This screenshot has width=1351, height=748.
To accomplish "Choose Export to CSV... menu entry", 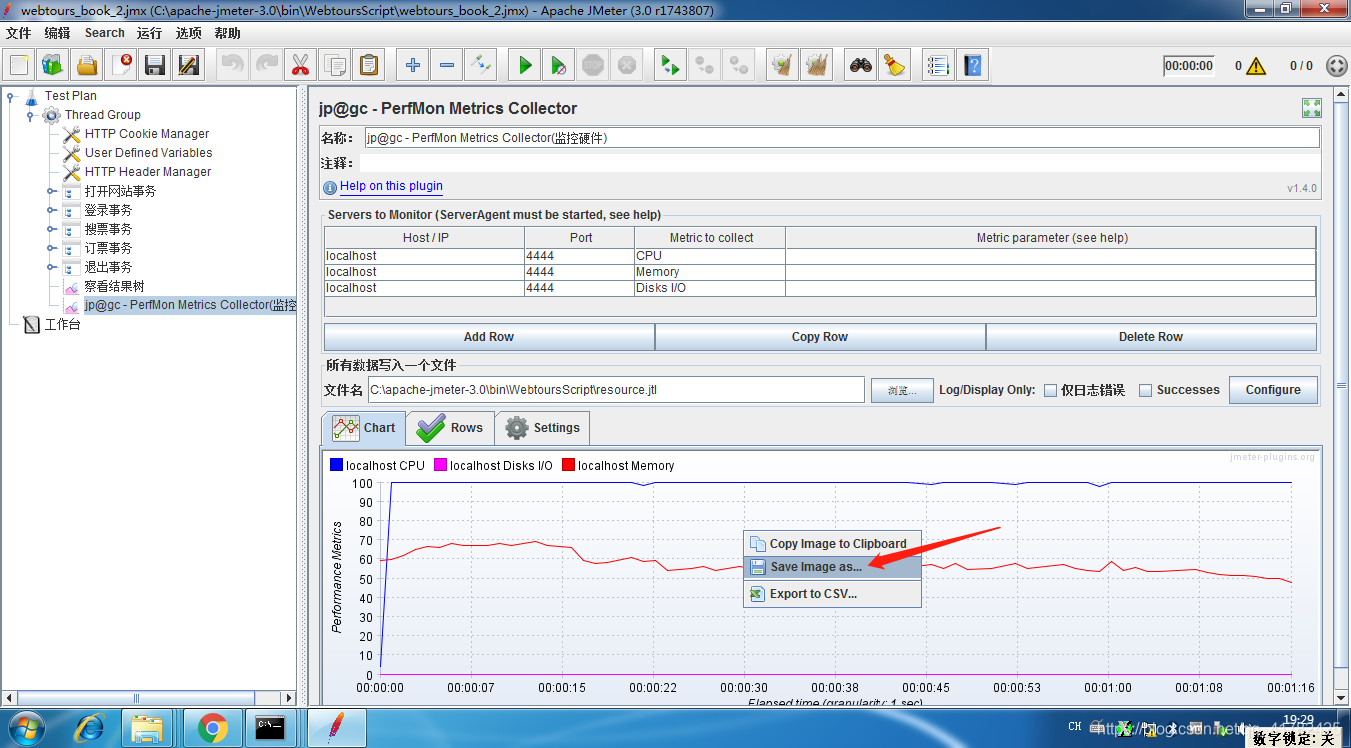I will [x=832, y=594].
